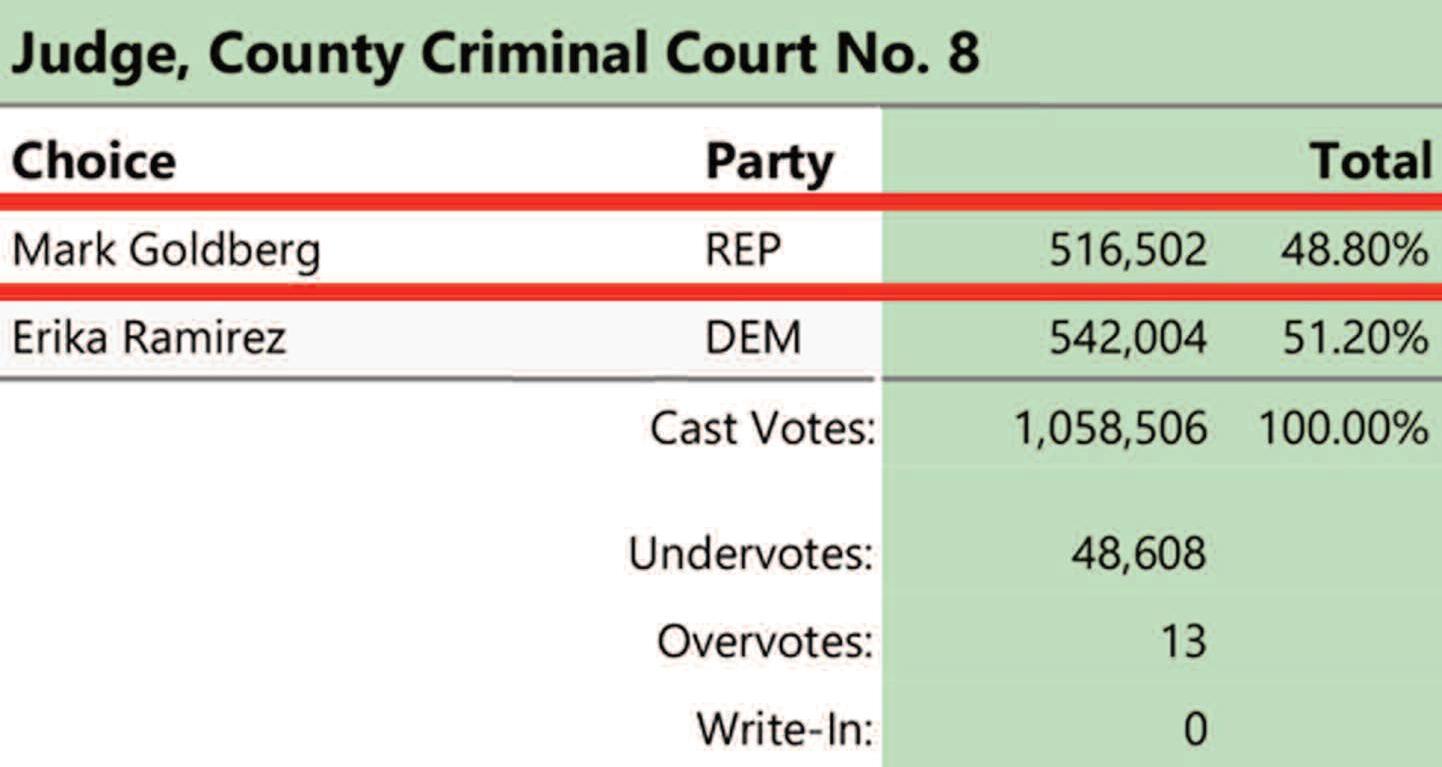This screenshot has height=767, width=1442.
Task: Click the Judge, County Criminal Court No. 8 heading
Action: [x=494, y=54]
